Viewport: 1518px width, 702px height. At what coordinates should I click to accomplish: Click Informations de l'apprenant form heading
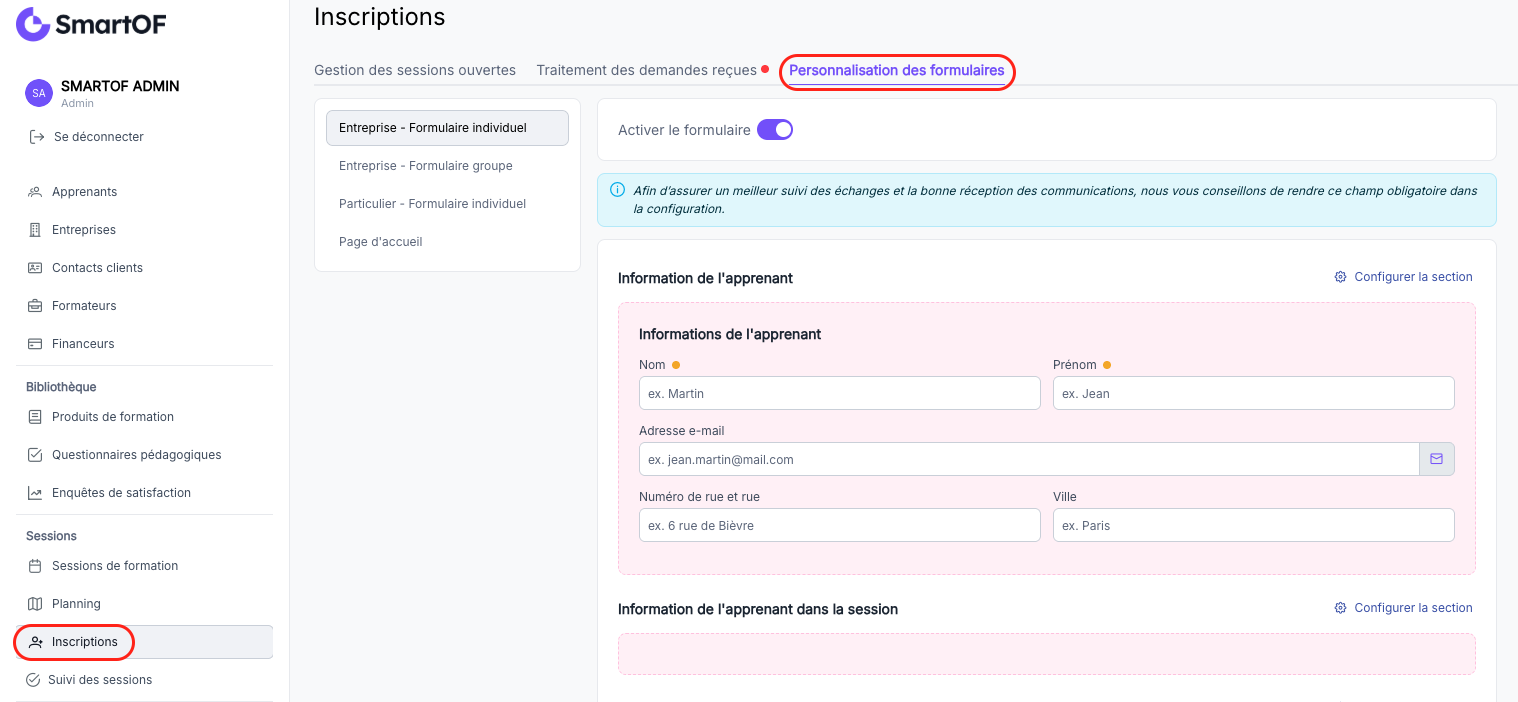pyautogui.click(x=730, y=334)
